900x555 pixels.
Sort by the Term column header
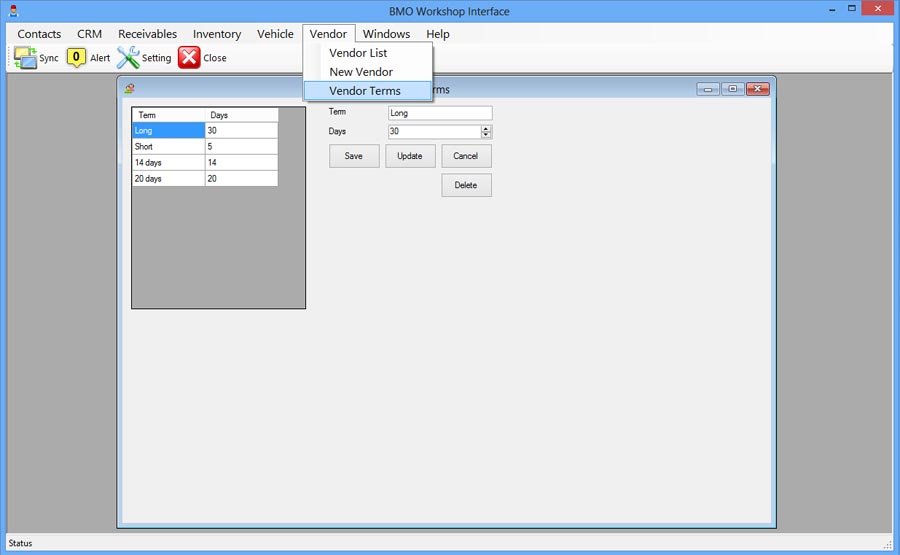[168, 115]
